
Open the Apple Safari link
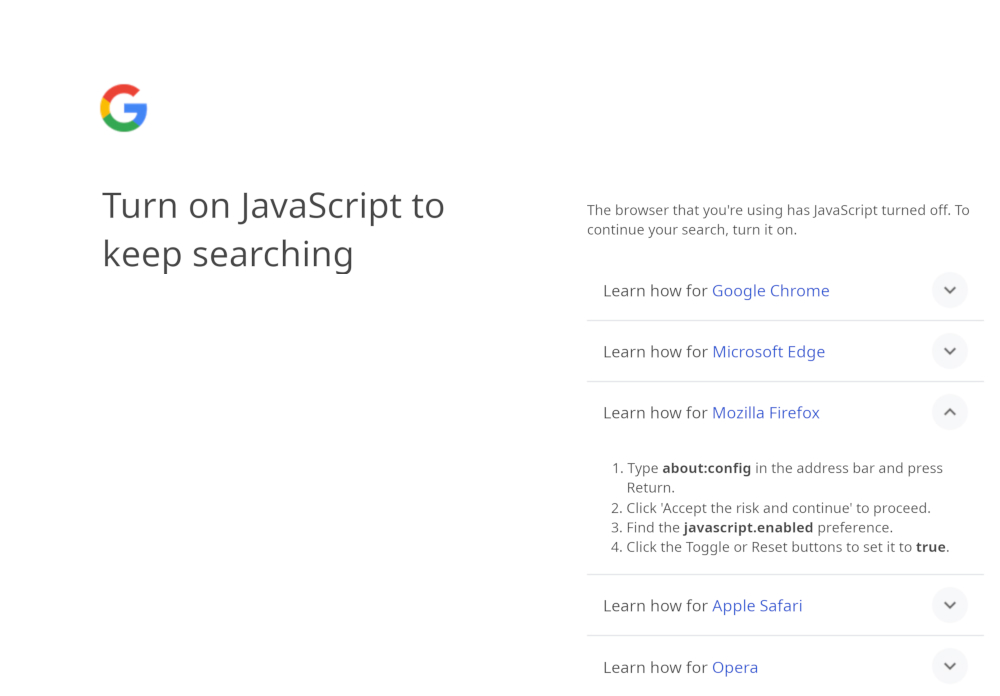point(757,606)
